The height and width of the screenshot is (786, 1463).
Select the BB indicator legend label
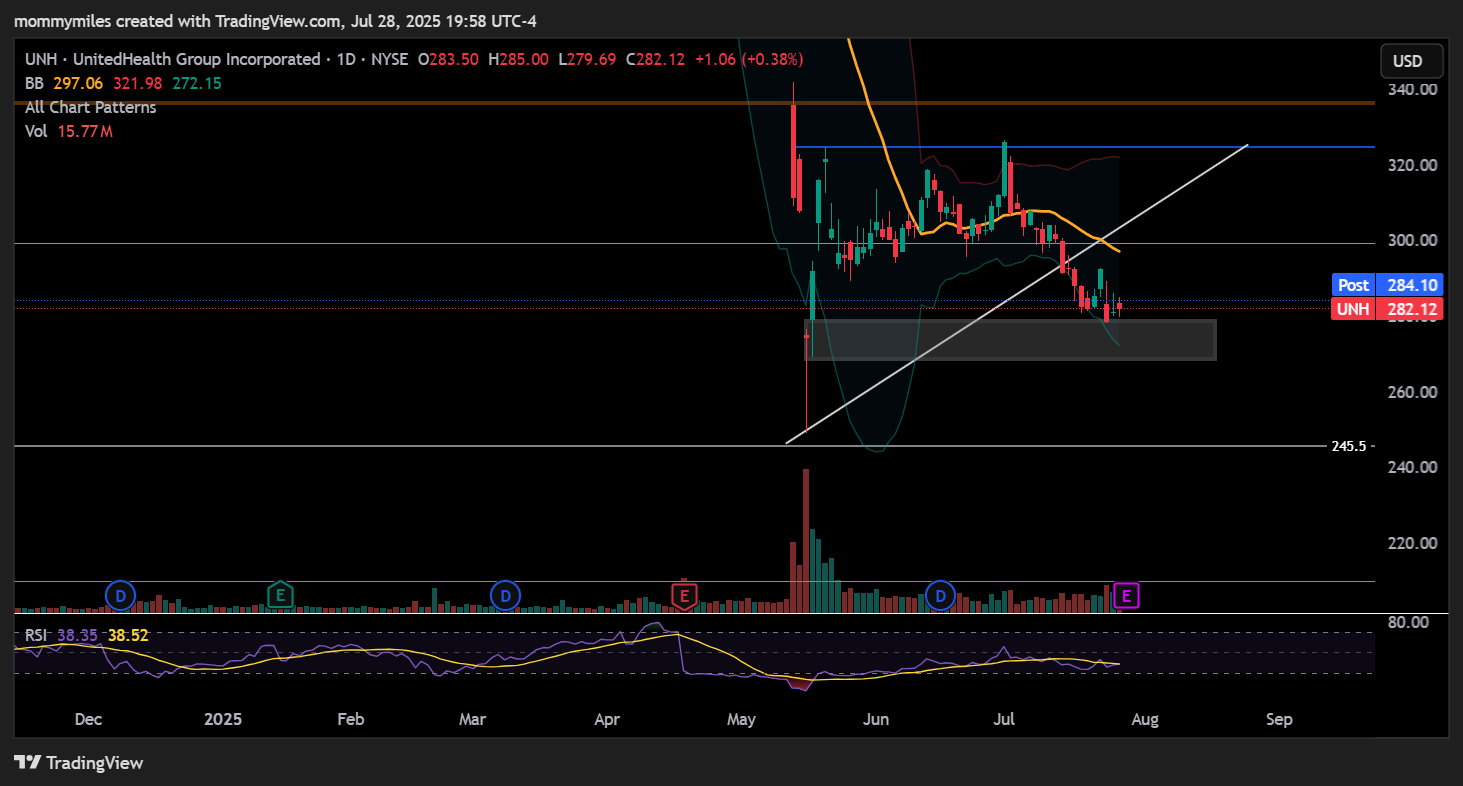click(x=35, y=83)
